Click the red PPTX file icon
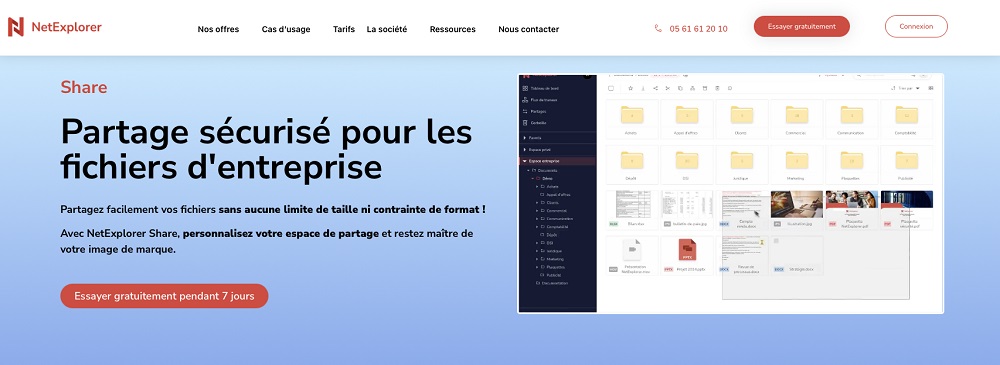This screenshot has width=1000, height=365. pos(687,250)
